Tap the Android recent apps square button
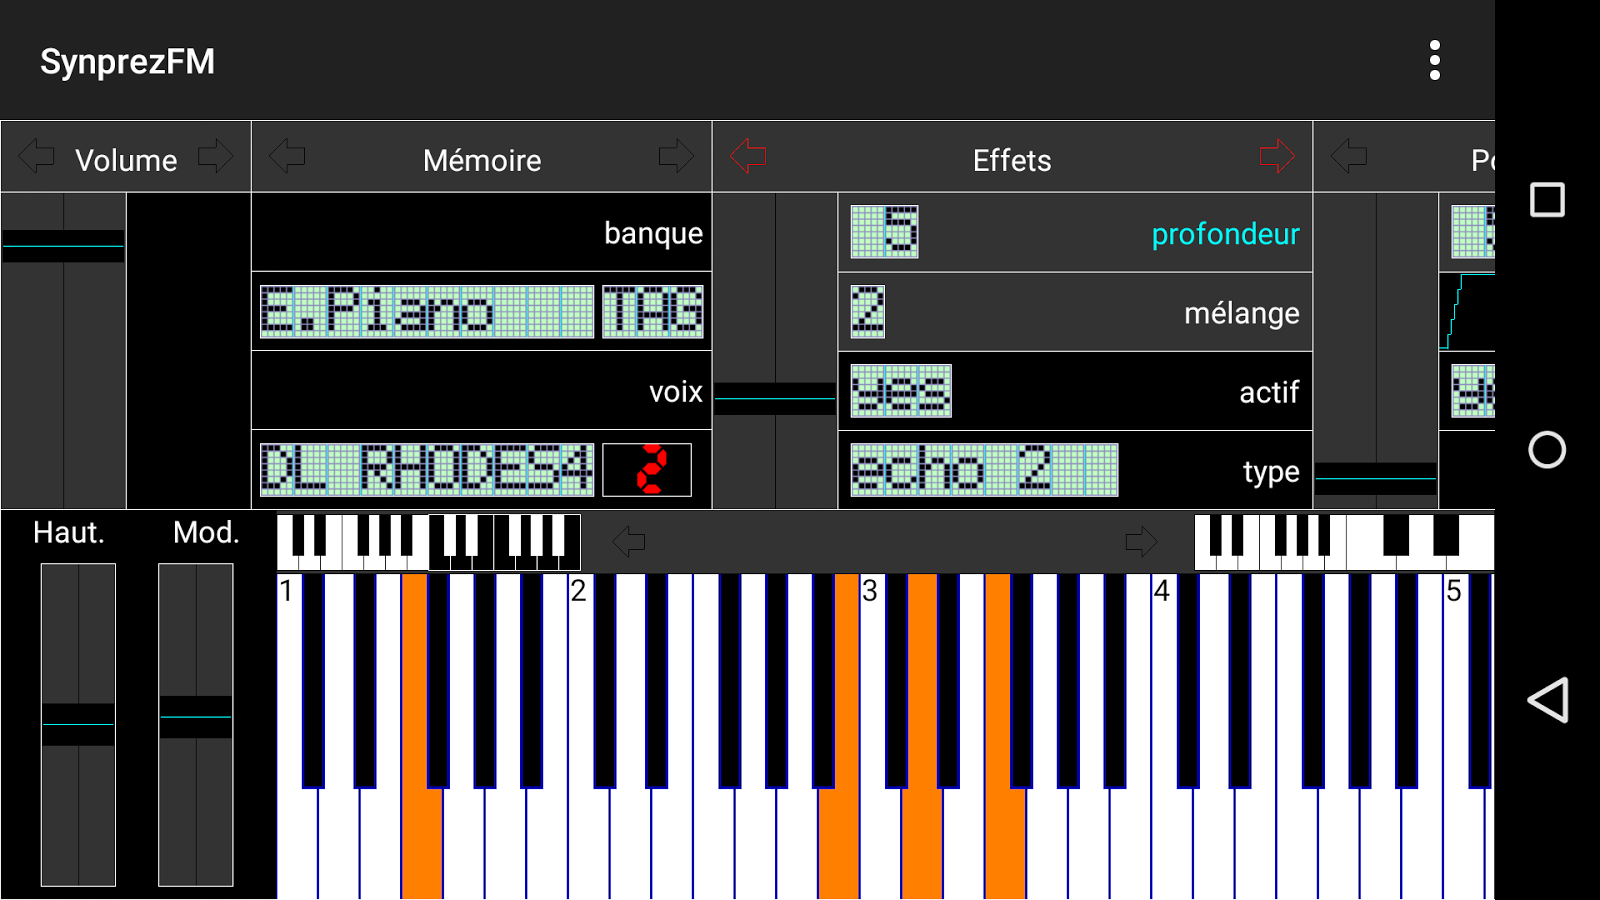The height and width of the screenshot is (900, 1600). point(1545,199)
